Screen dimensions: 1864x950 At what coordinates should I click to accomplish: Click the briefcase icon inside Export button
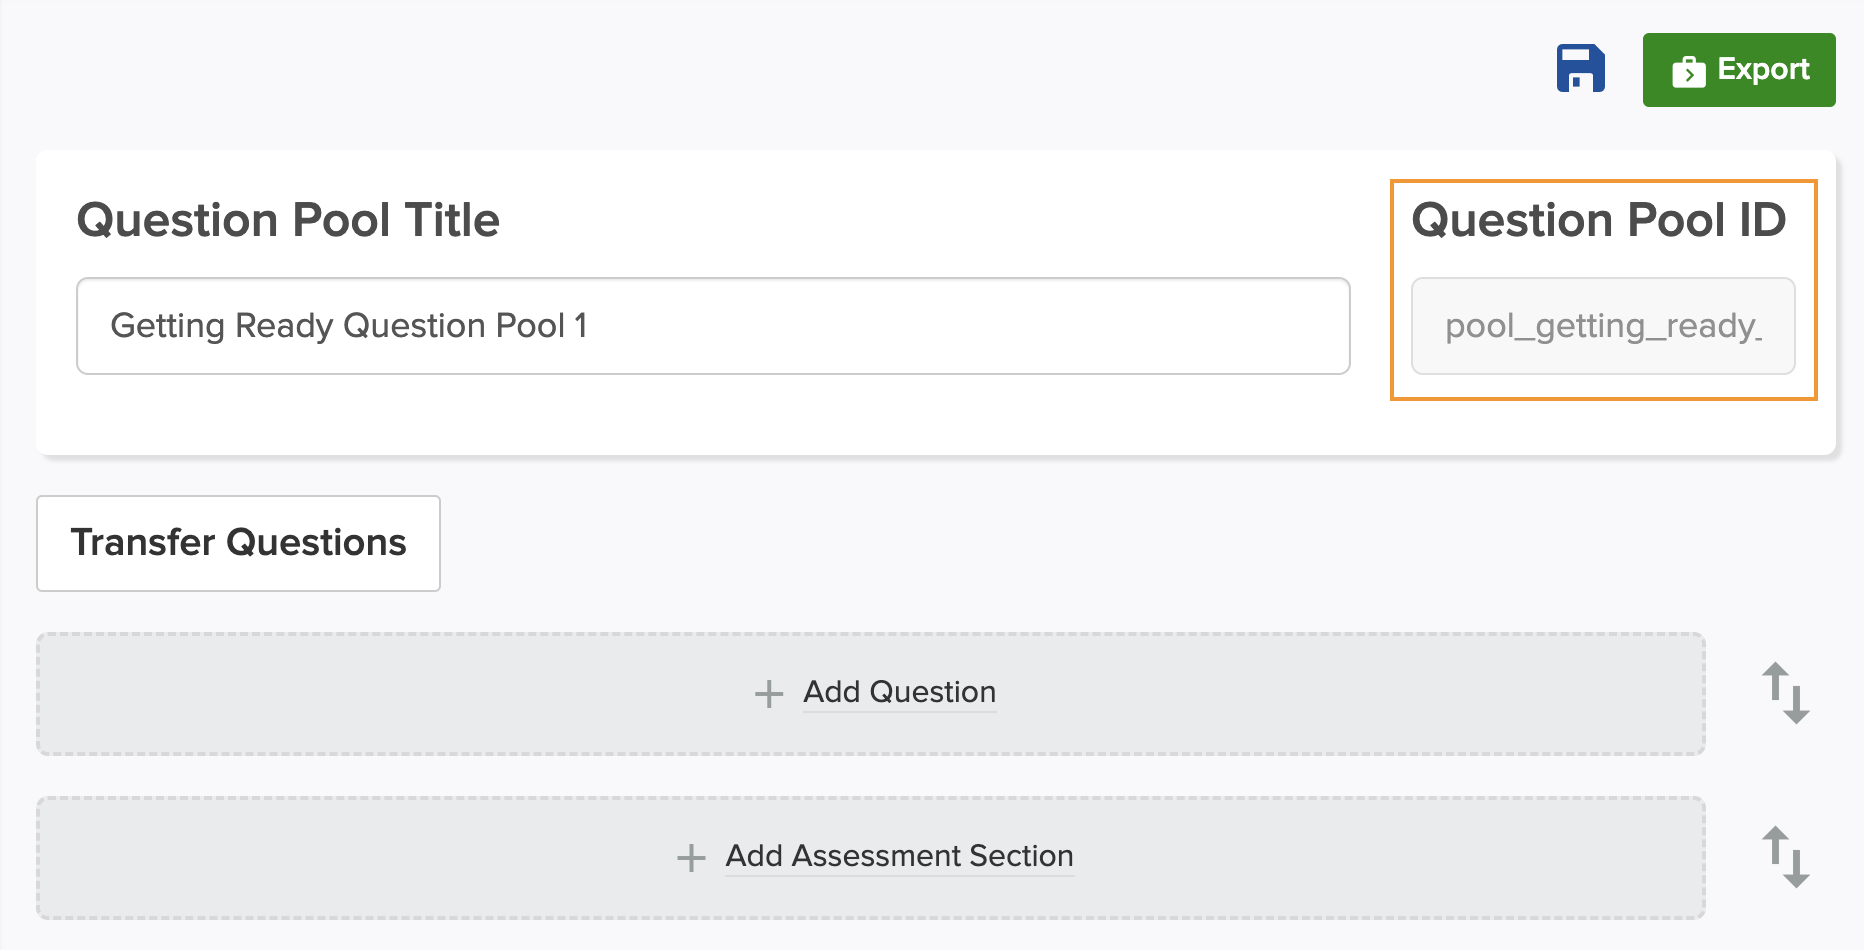1688,71
